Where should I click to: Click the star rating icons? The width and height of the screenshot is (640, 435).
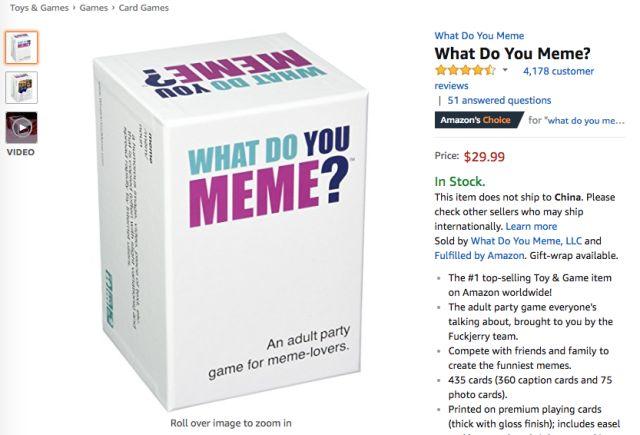click(466, 70)
